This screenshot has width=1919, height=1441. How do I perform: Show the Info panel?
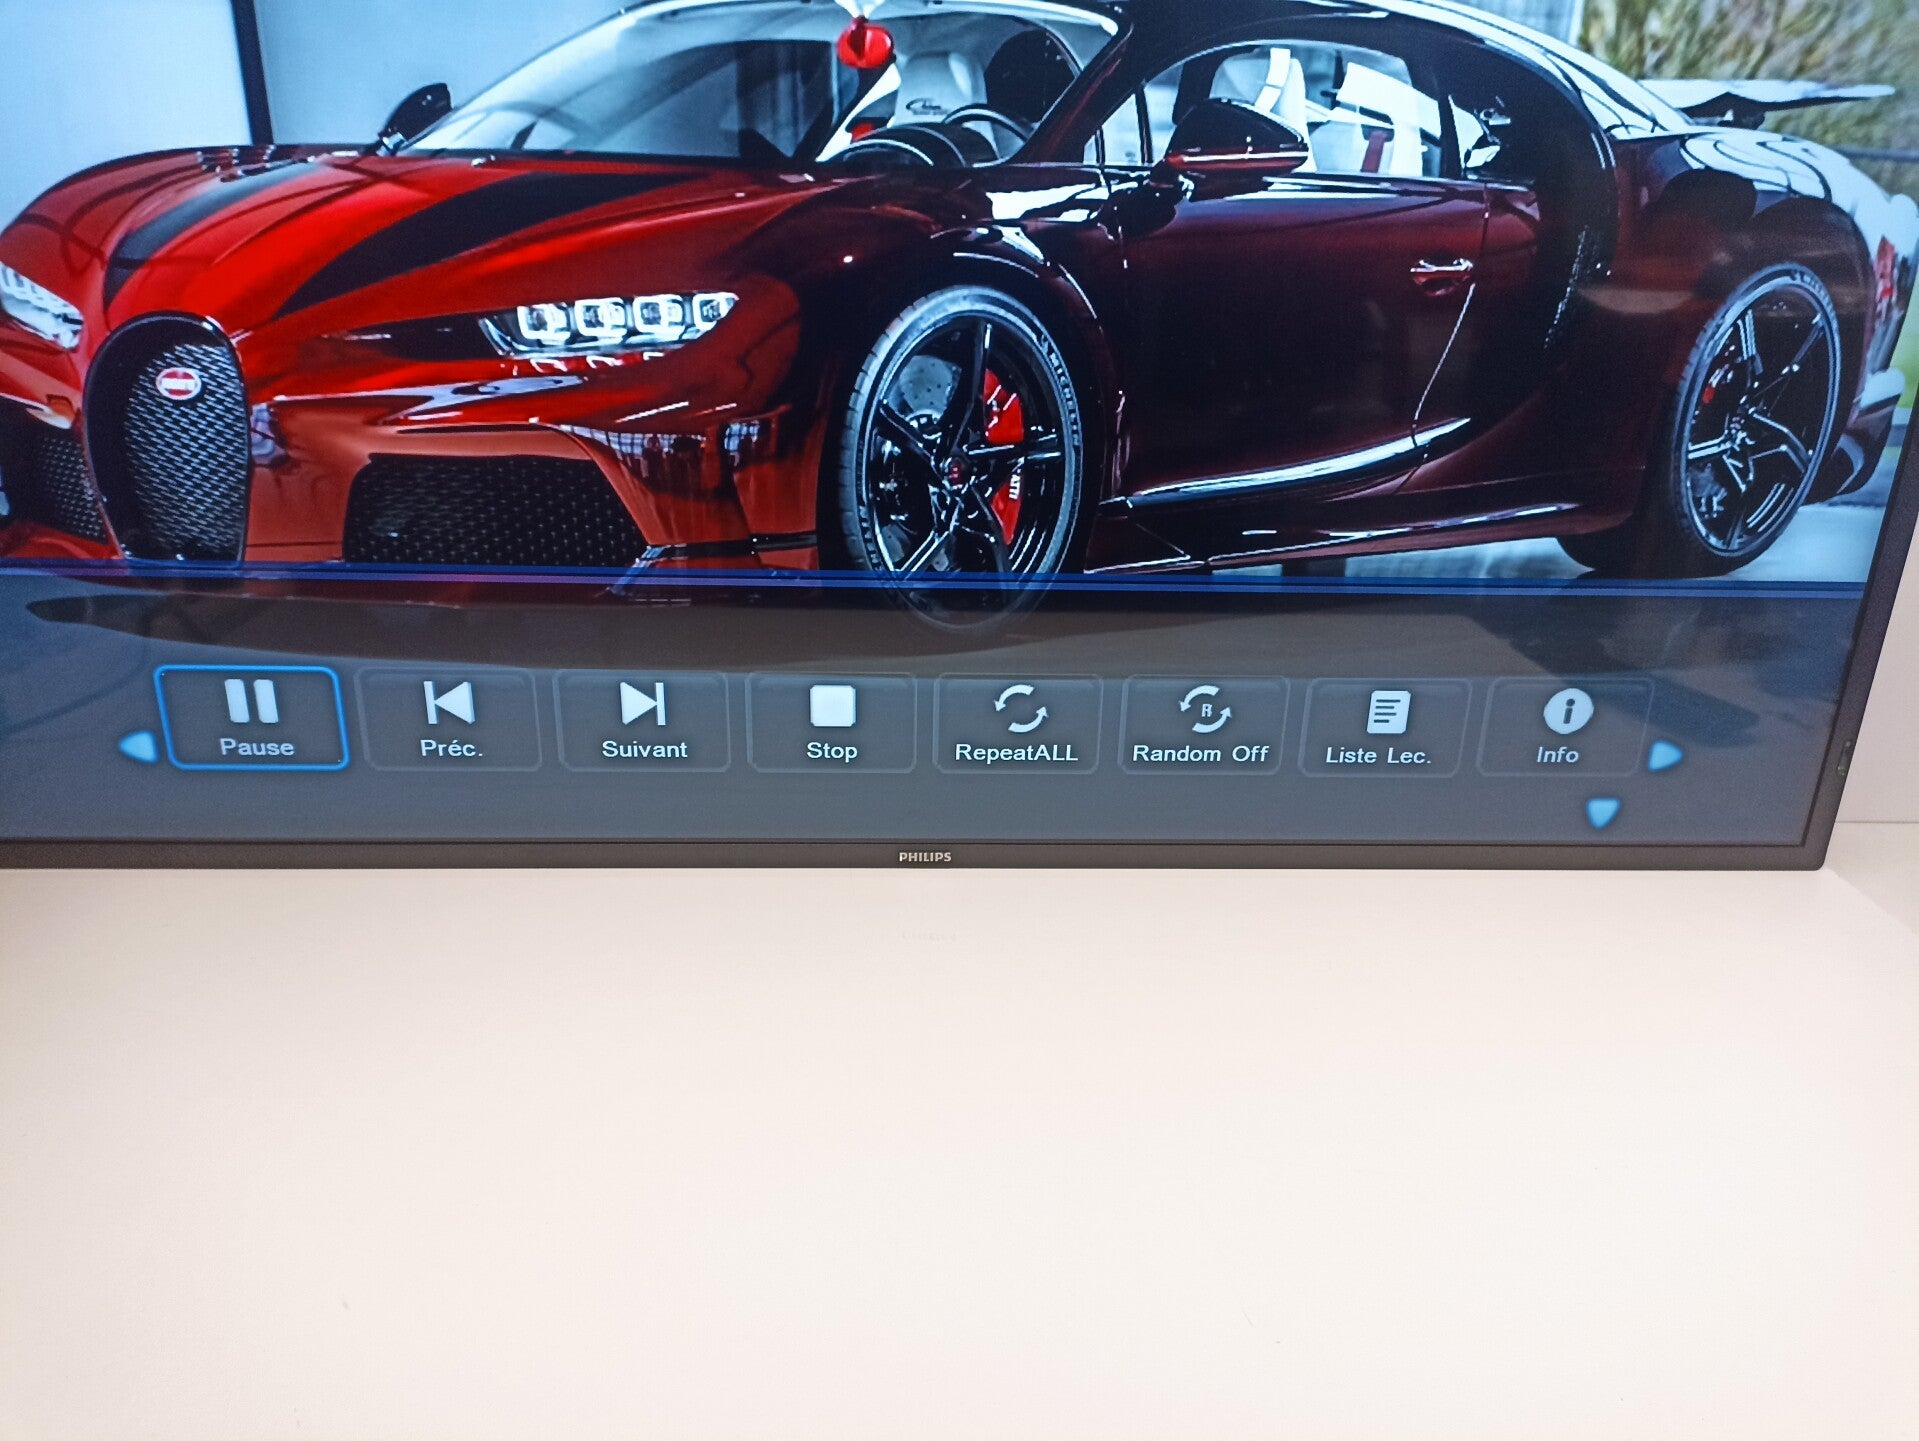click(1562, 728)
